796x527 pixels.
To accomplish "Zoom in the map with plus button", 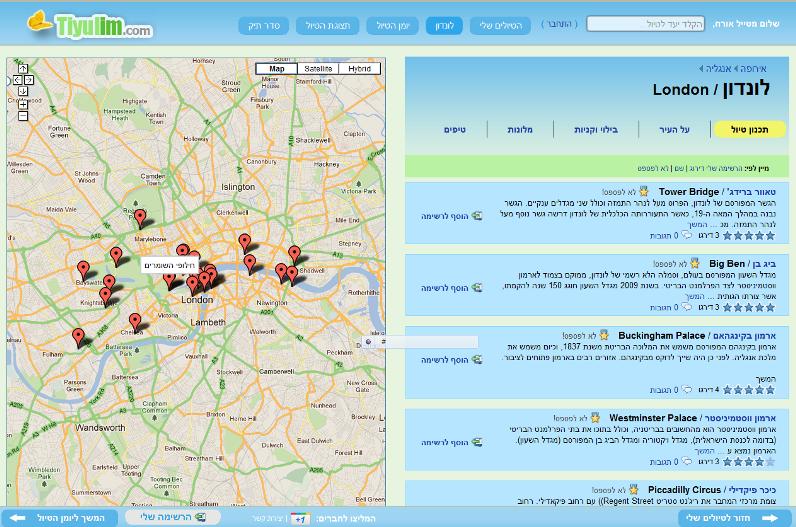I will (23, 104).
